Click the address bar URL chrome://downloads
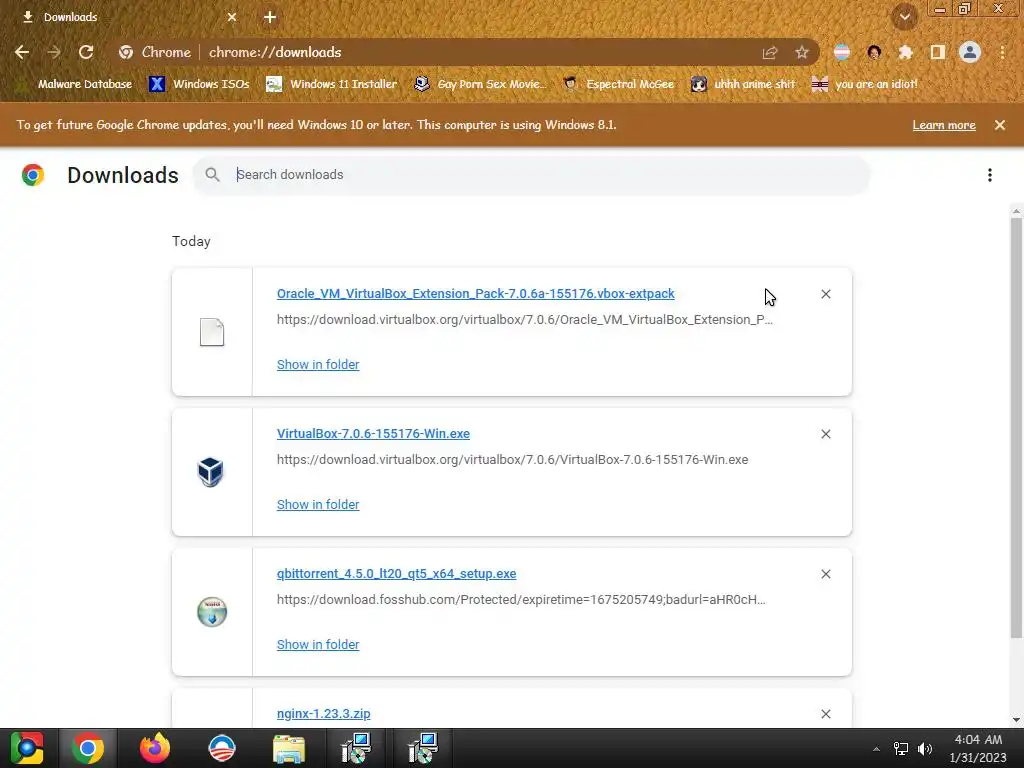The height and width of the screenshot is (768, 1024). [x=275, y=52]
